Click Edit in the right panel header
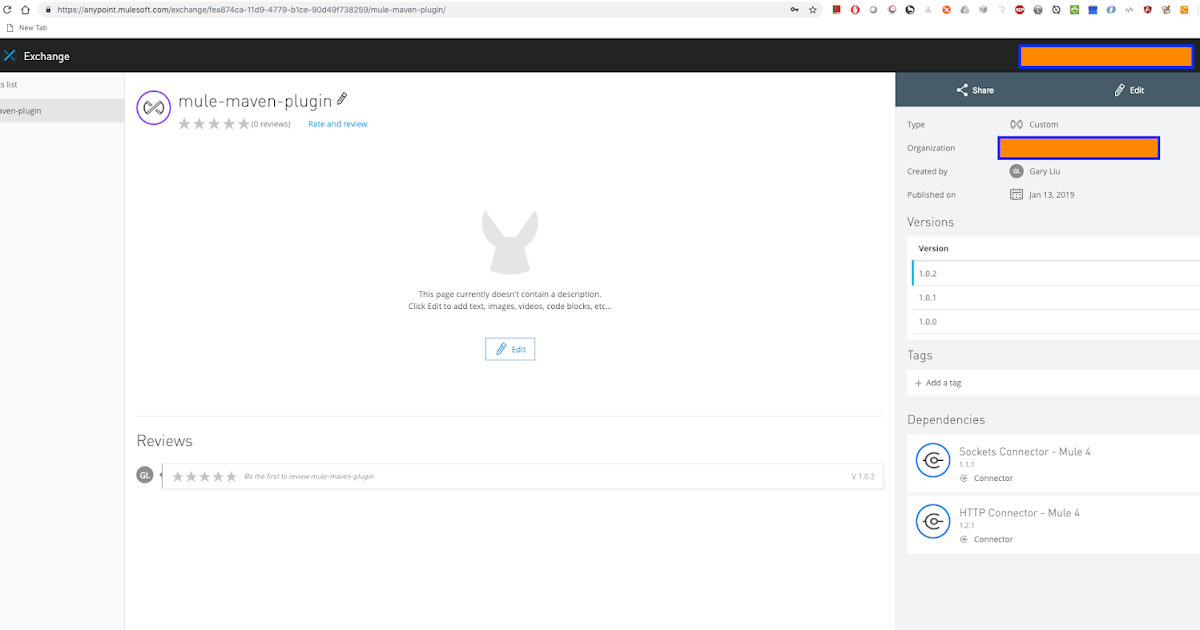Image resolution: width=1200 pixels, height=630 pixels. (1130, 90)
